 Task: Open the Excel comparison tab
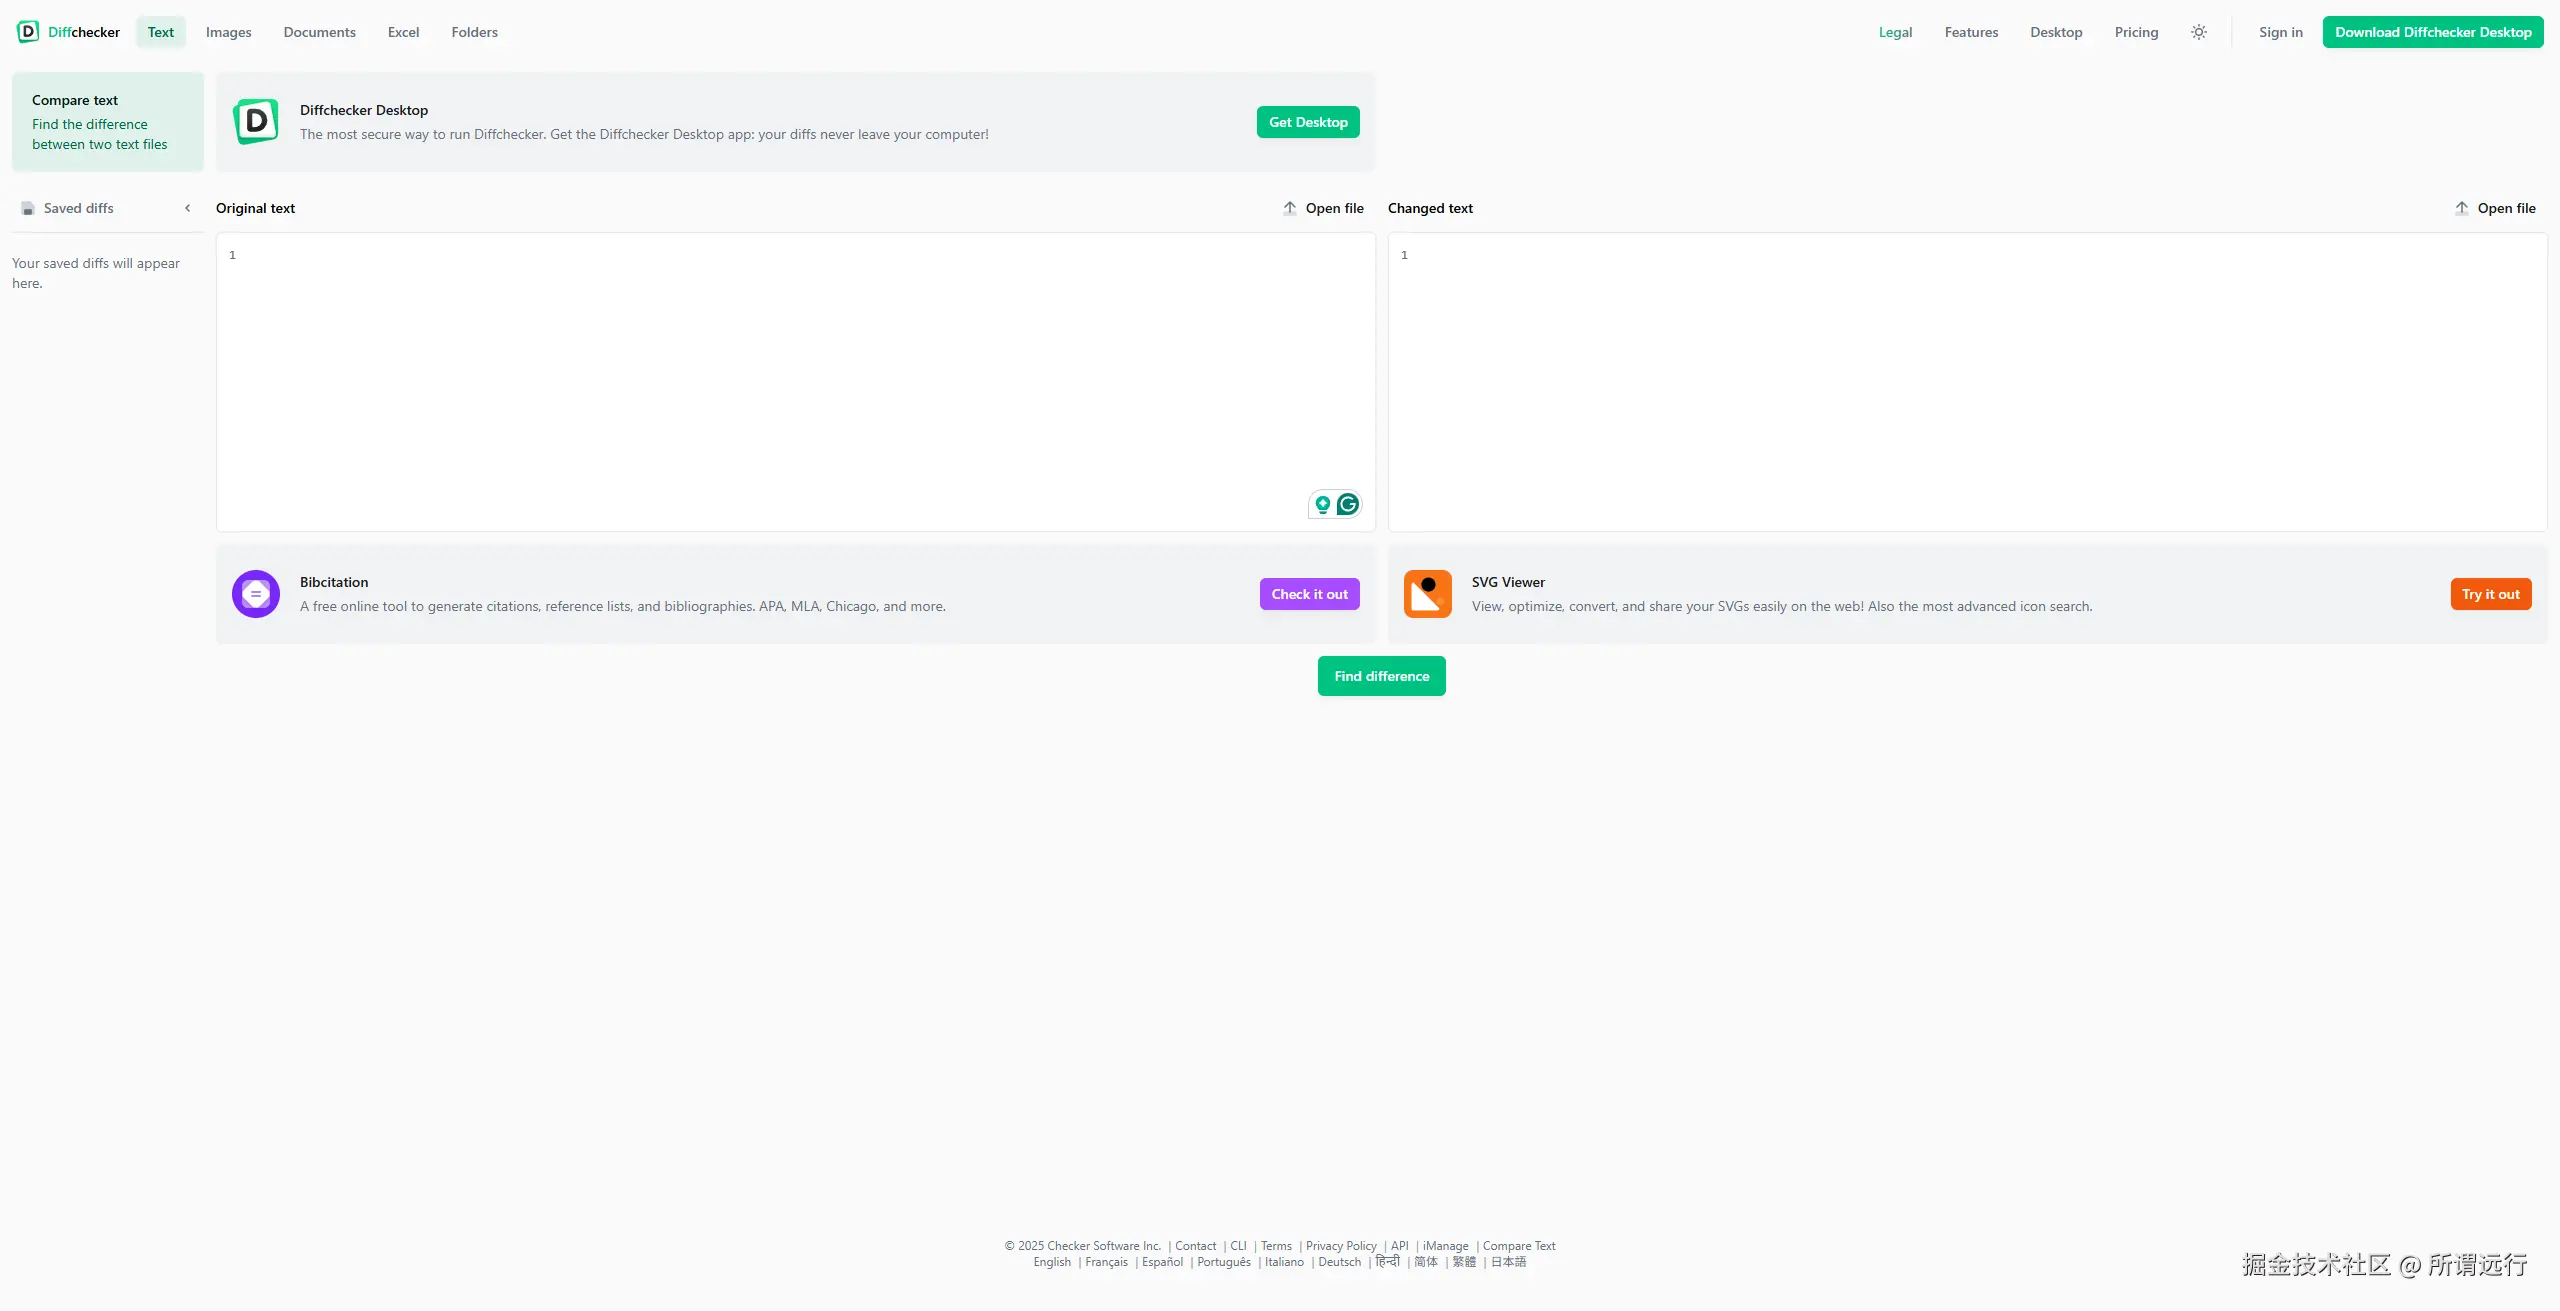(x=403, y=32)
